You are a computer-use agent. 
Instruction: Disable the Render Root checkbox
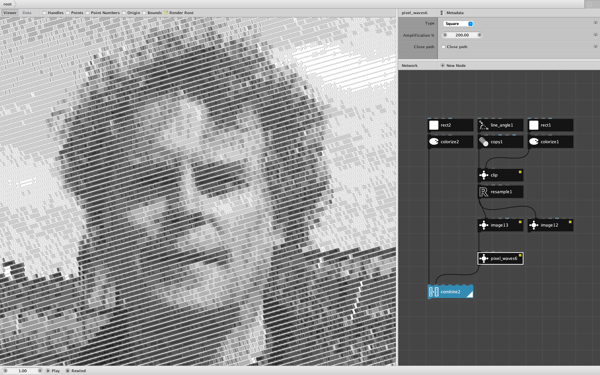click(x=166, y=13)
